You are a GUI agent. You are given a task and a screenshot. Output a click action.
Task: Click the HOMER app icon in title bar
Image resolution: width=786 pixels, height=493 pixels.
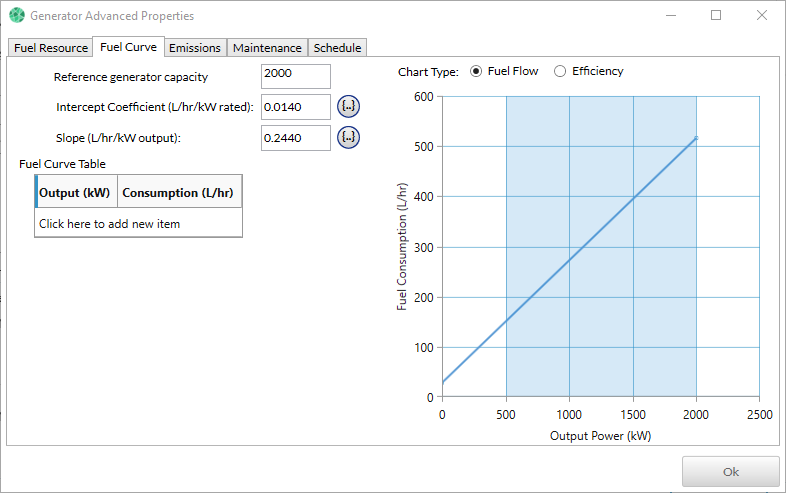[x=16, y=16]
